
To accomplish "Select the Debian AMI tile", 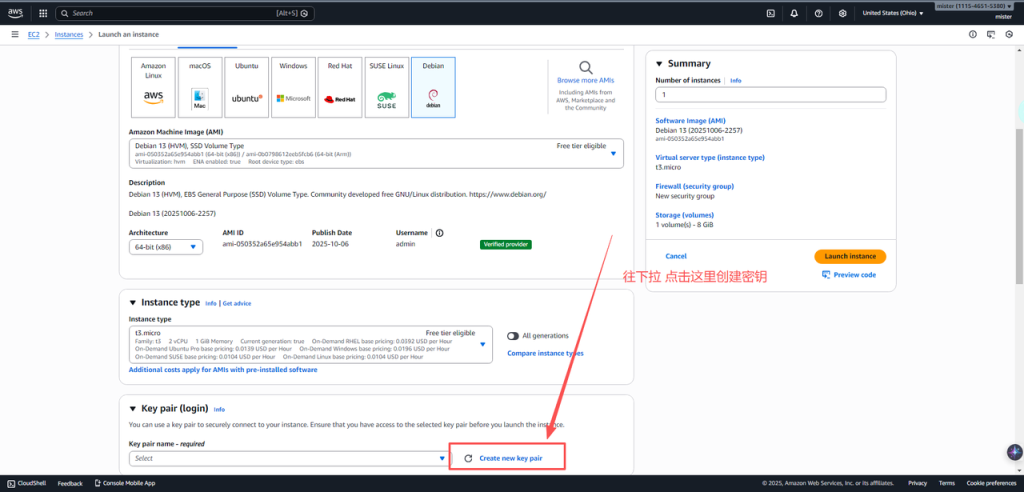I will [434, 88].
